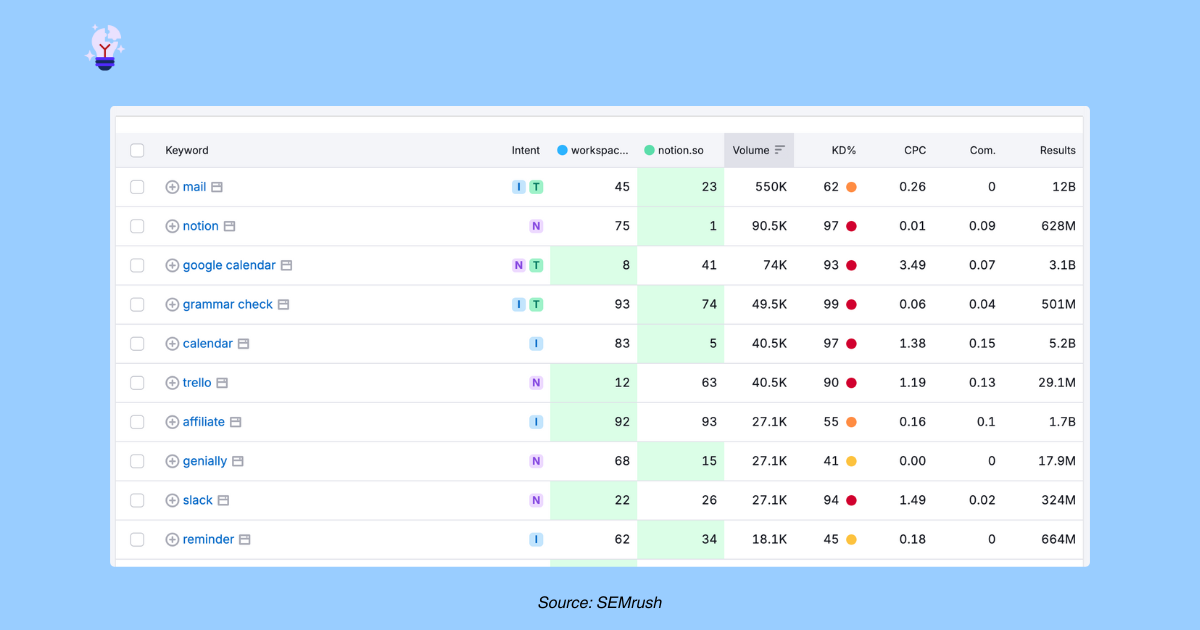Click the plus icon beside trello keyword
The image size is (1200, 630).
click(172, 382)
